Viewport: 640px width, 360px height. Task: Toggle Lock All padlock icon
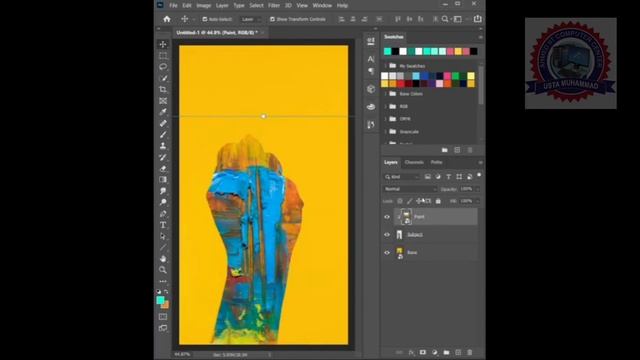pos(438,201)
